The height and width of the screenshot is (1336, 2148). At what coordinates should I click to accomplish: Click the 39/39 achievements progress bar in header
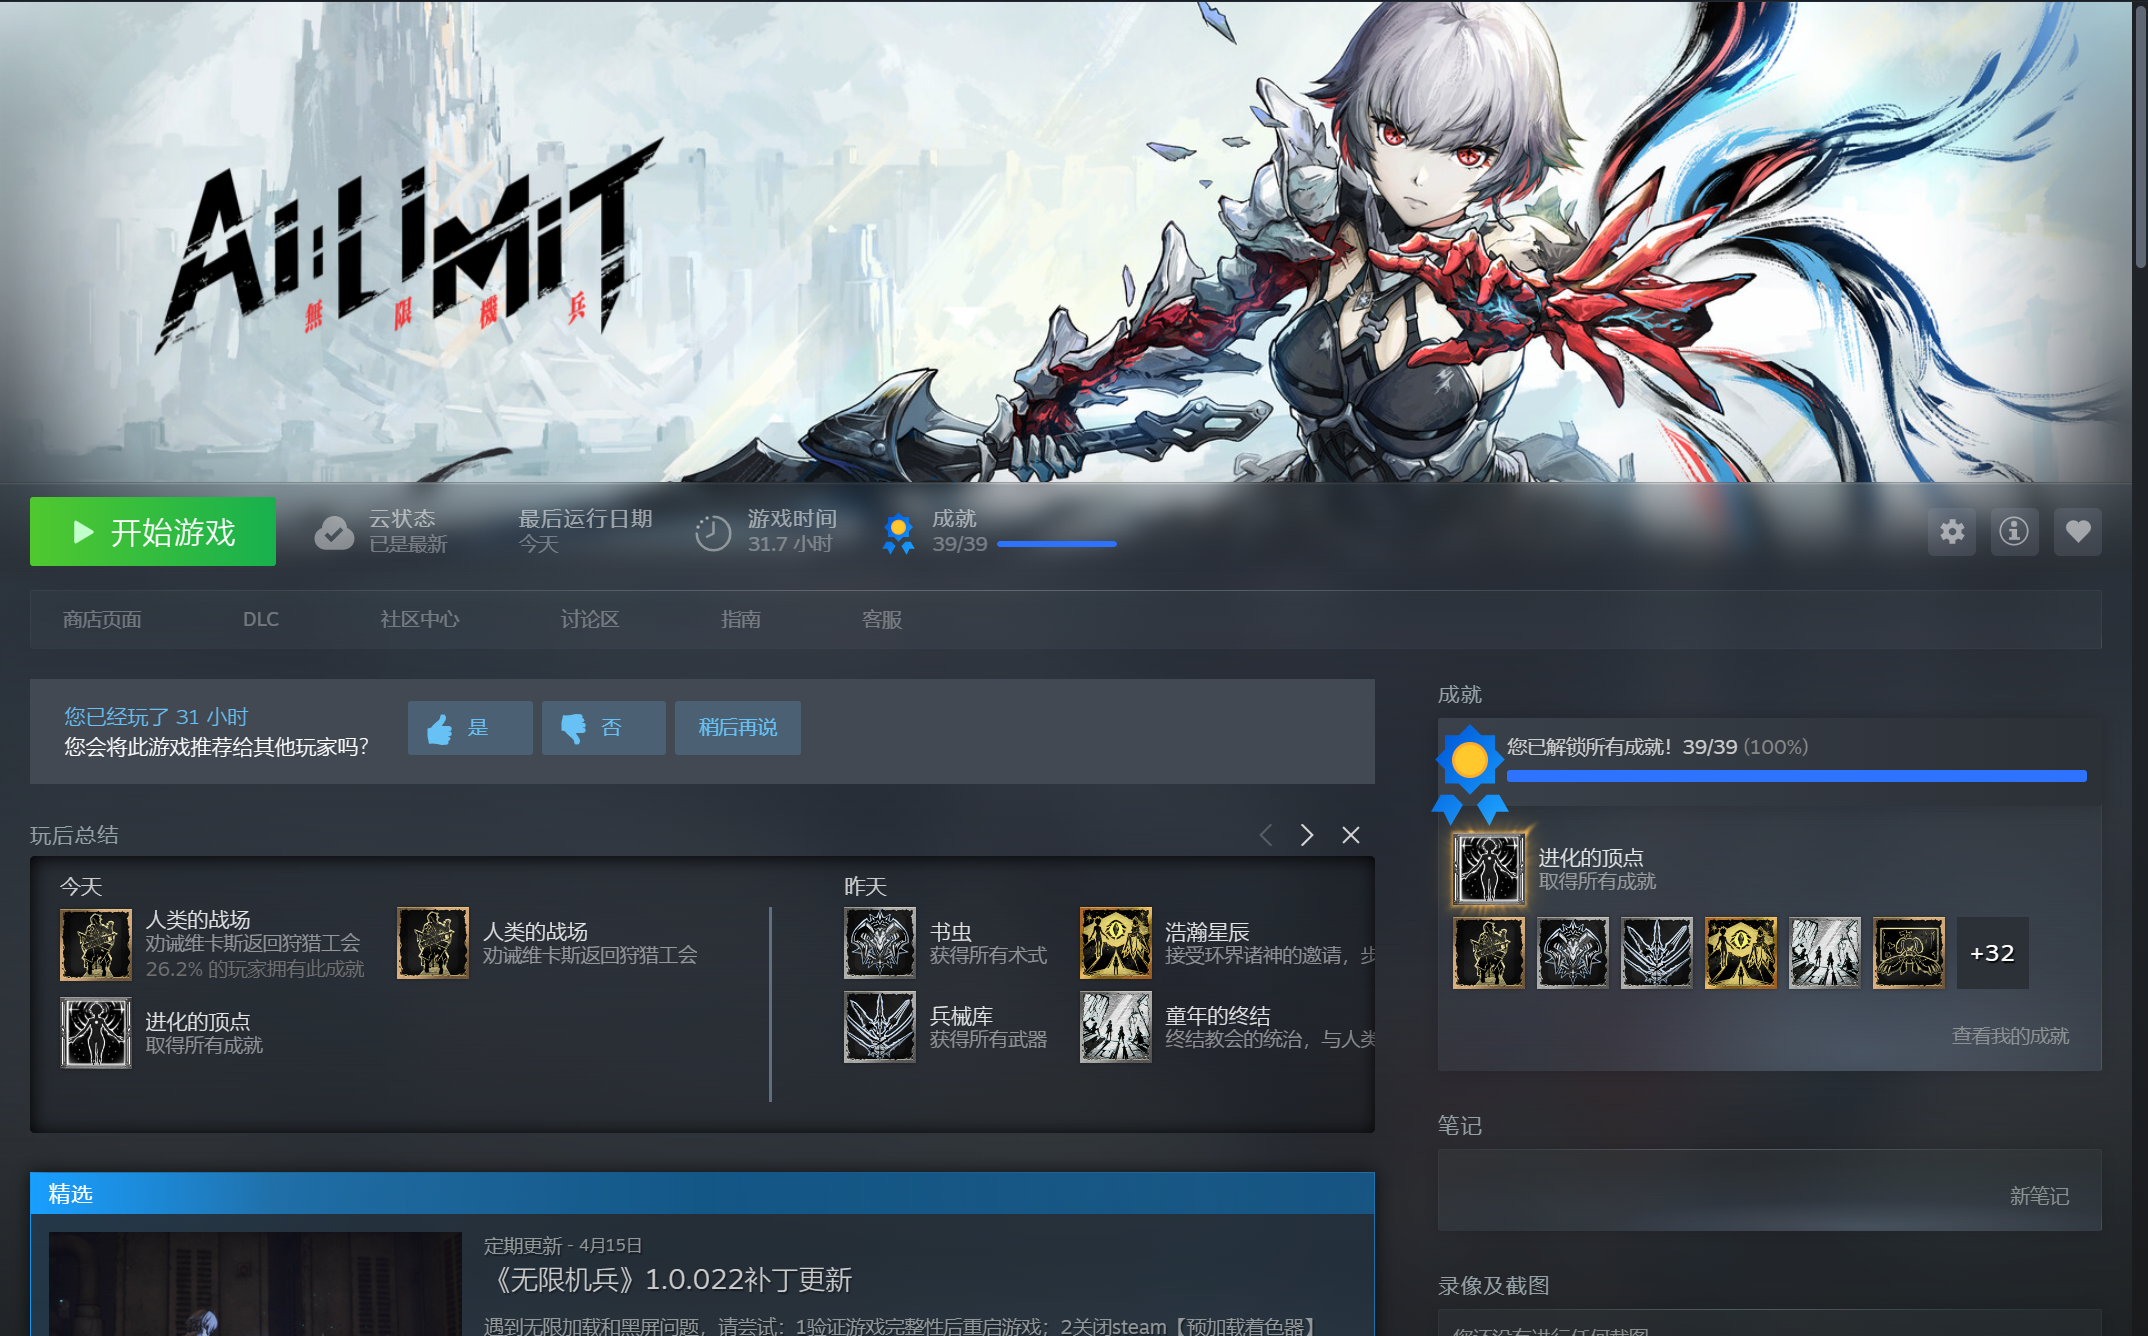click(x=1057, y=544)
